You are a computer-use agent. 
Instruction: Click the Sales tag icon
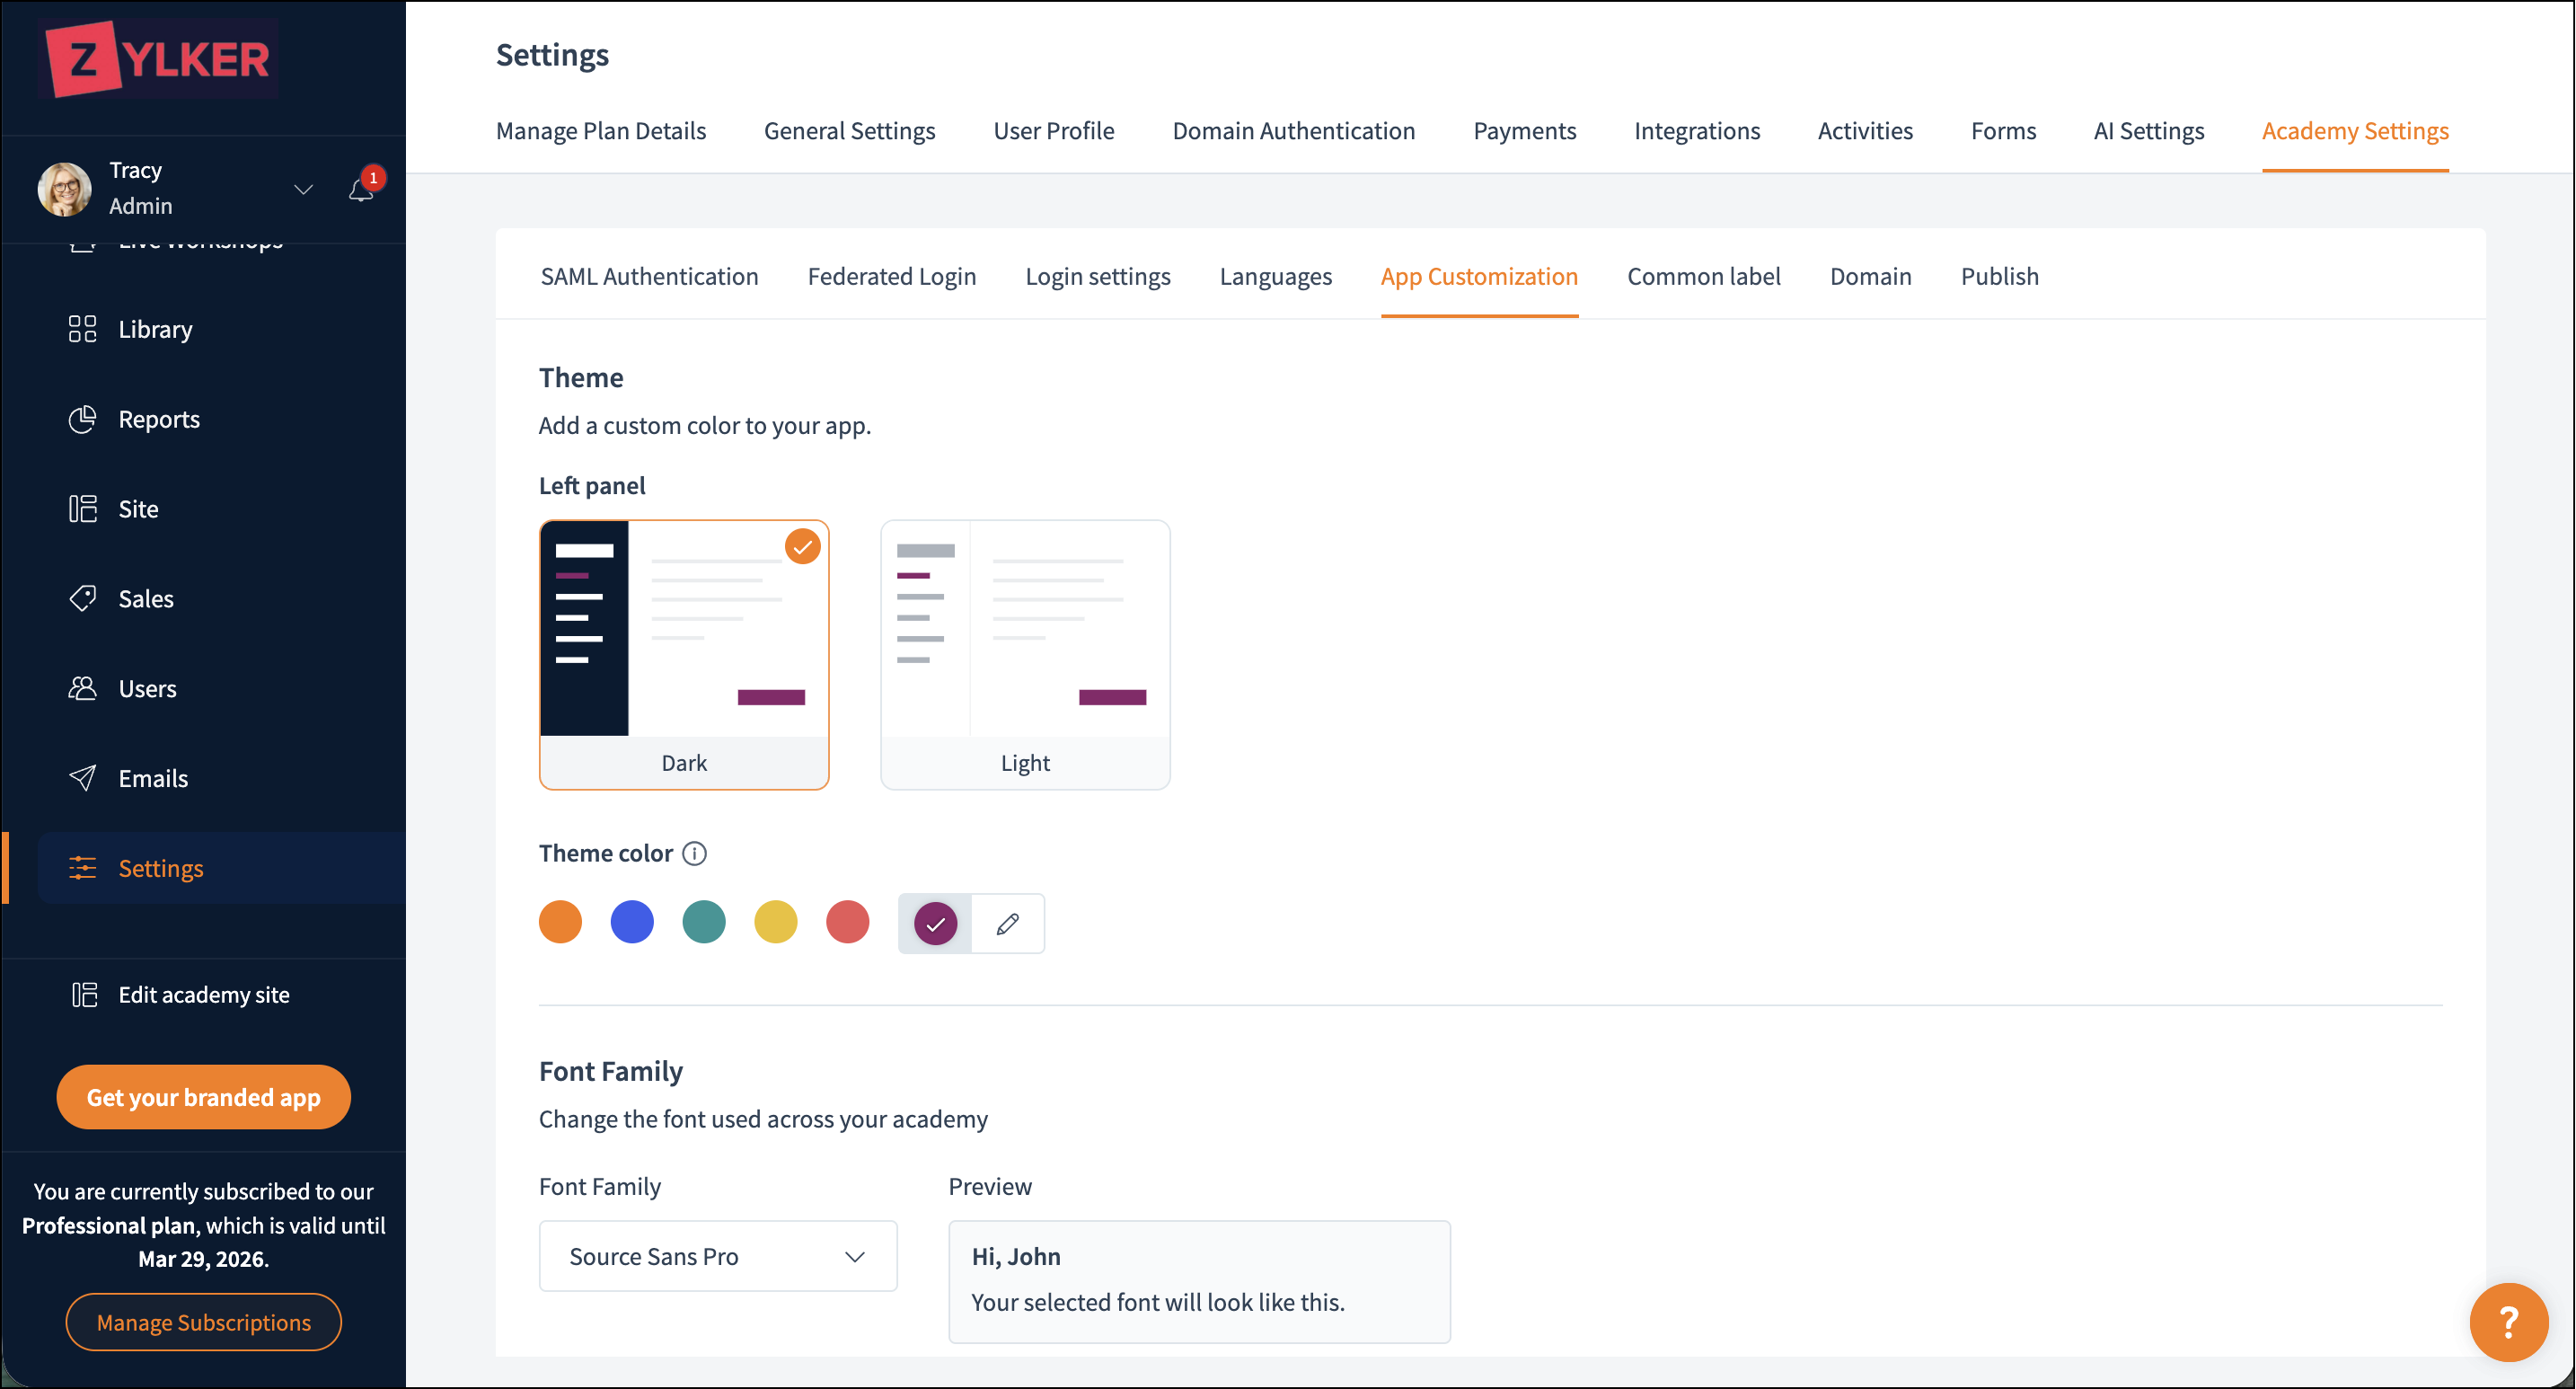[x=82, y=598]
